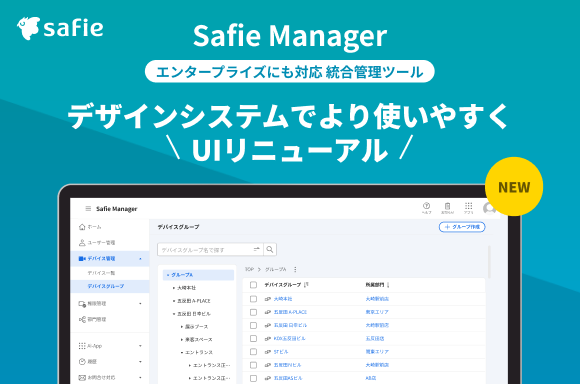Expand the AI-App sidebar section arrow

click(140, 346)
